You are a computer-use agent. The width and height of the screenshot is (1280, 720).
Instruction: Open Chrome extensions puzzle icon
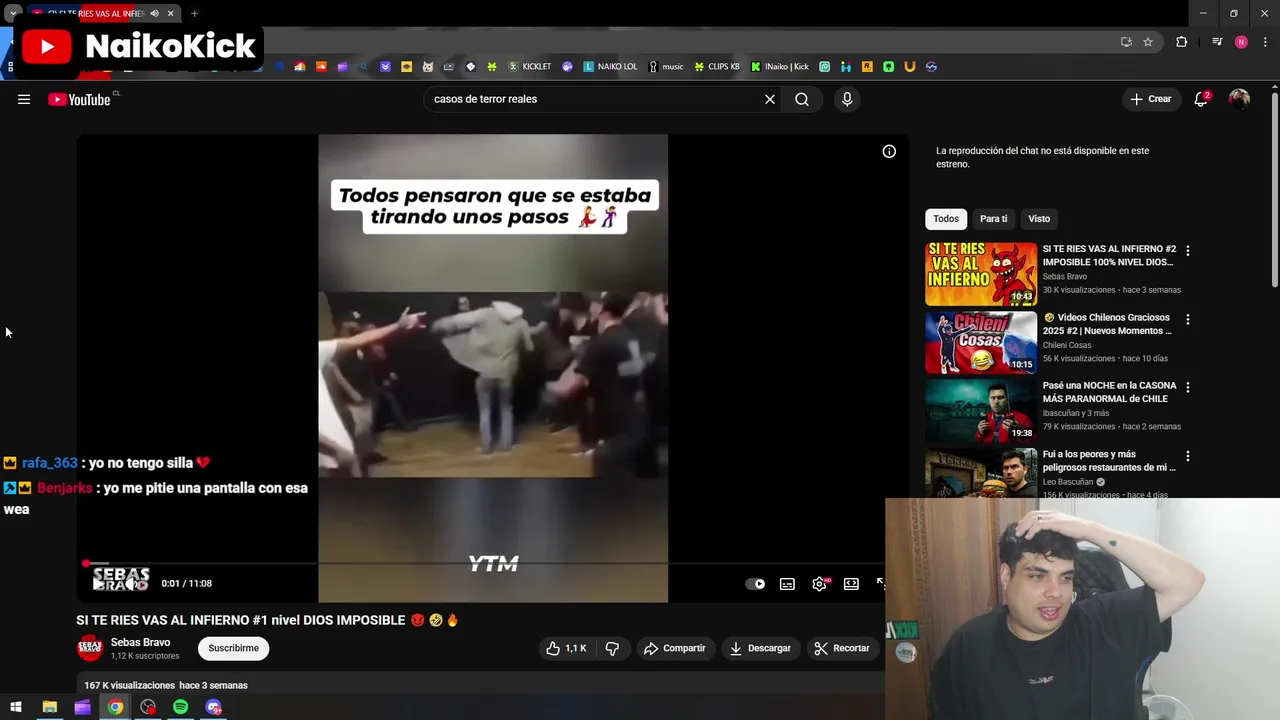[x=1182, y=42]
